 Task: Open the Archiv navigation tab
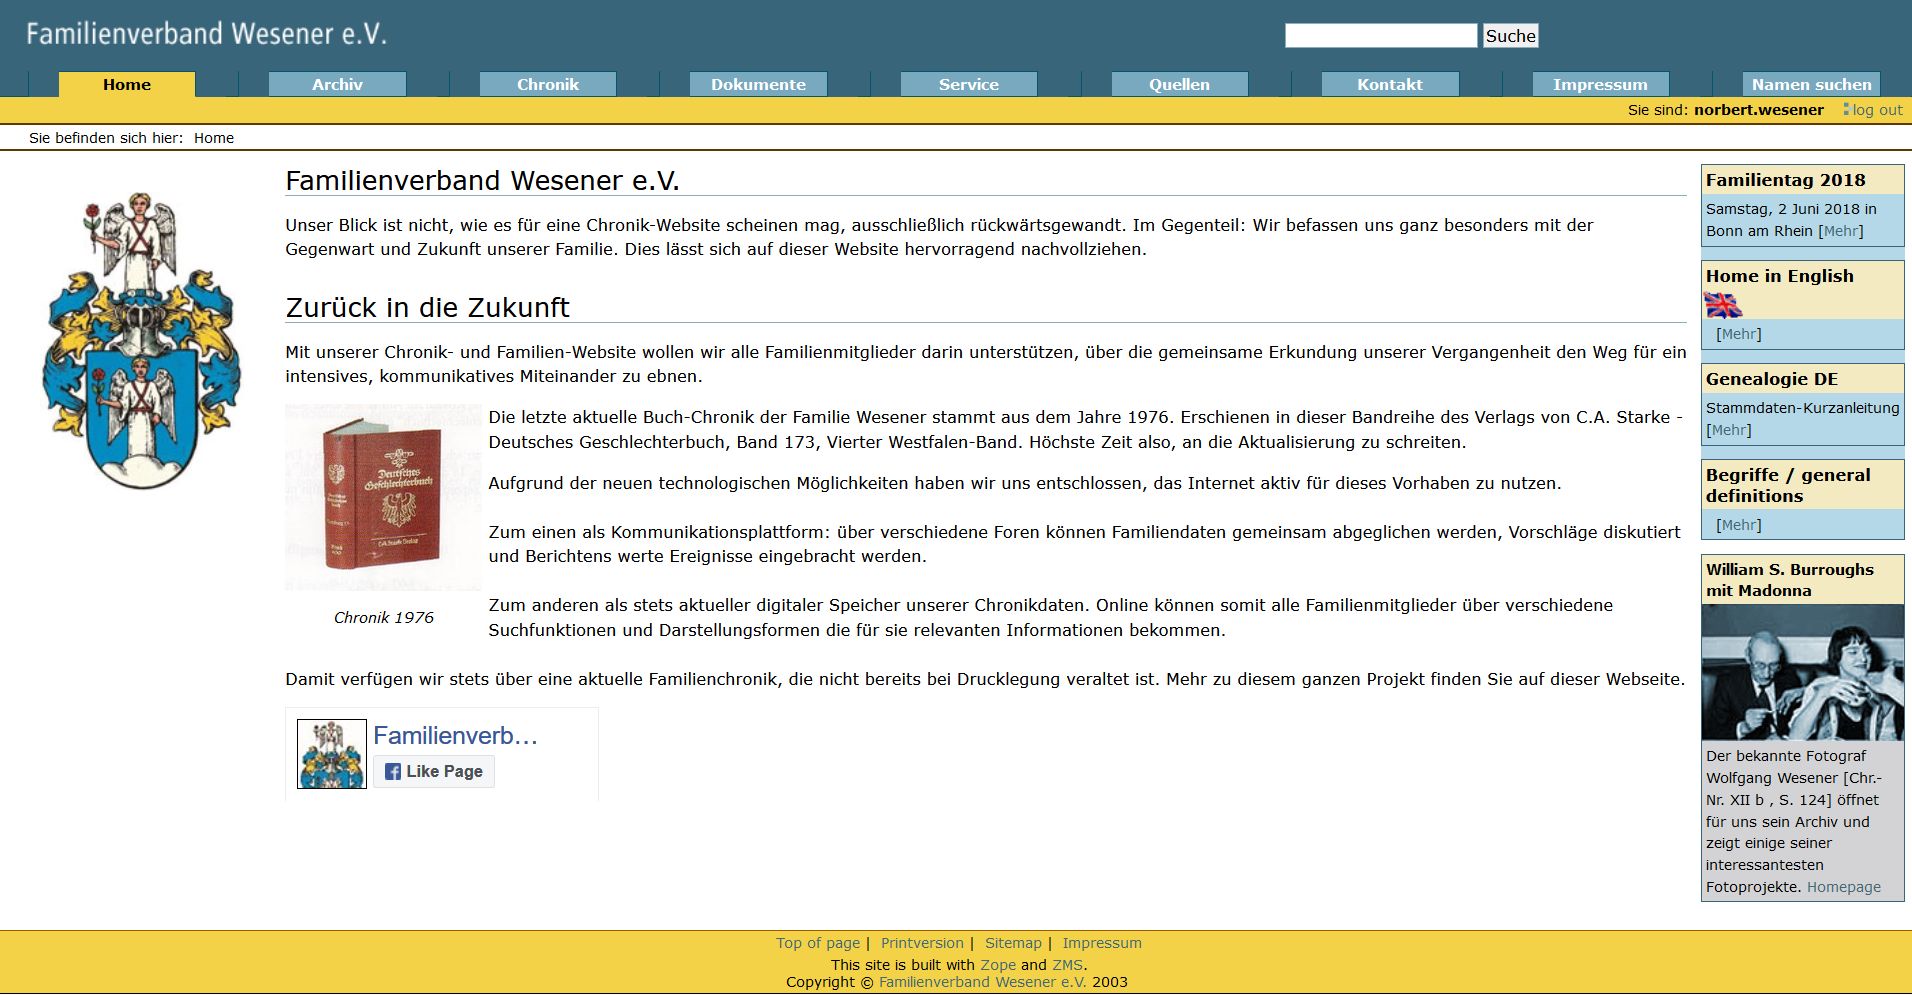[337, 85]
